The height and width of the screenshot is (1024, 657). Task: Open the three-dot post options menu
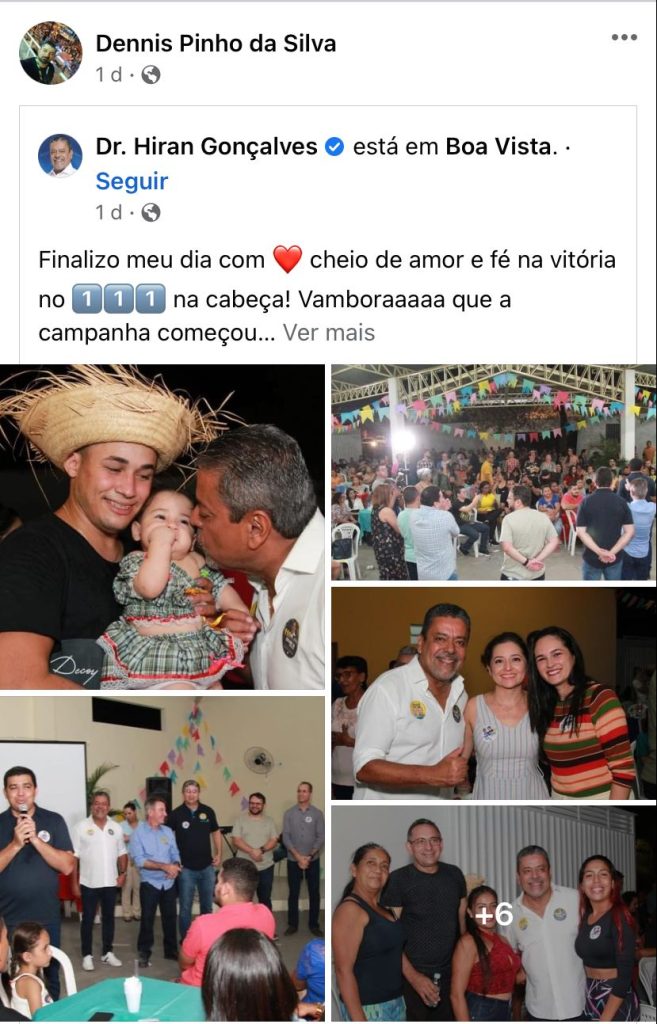624,37
